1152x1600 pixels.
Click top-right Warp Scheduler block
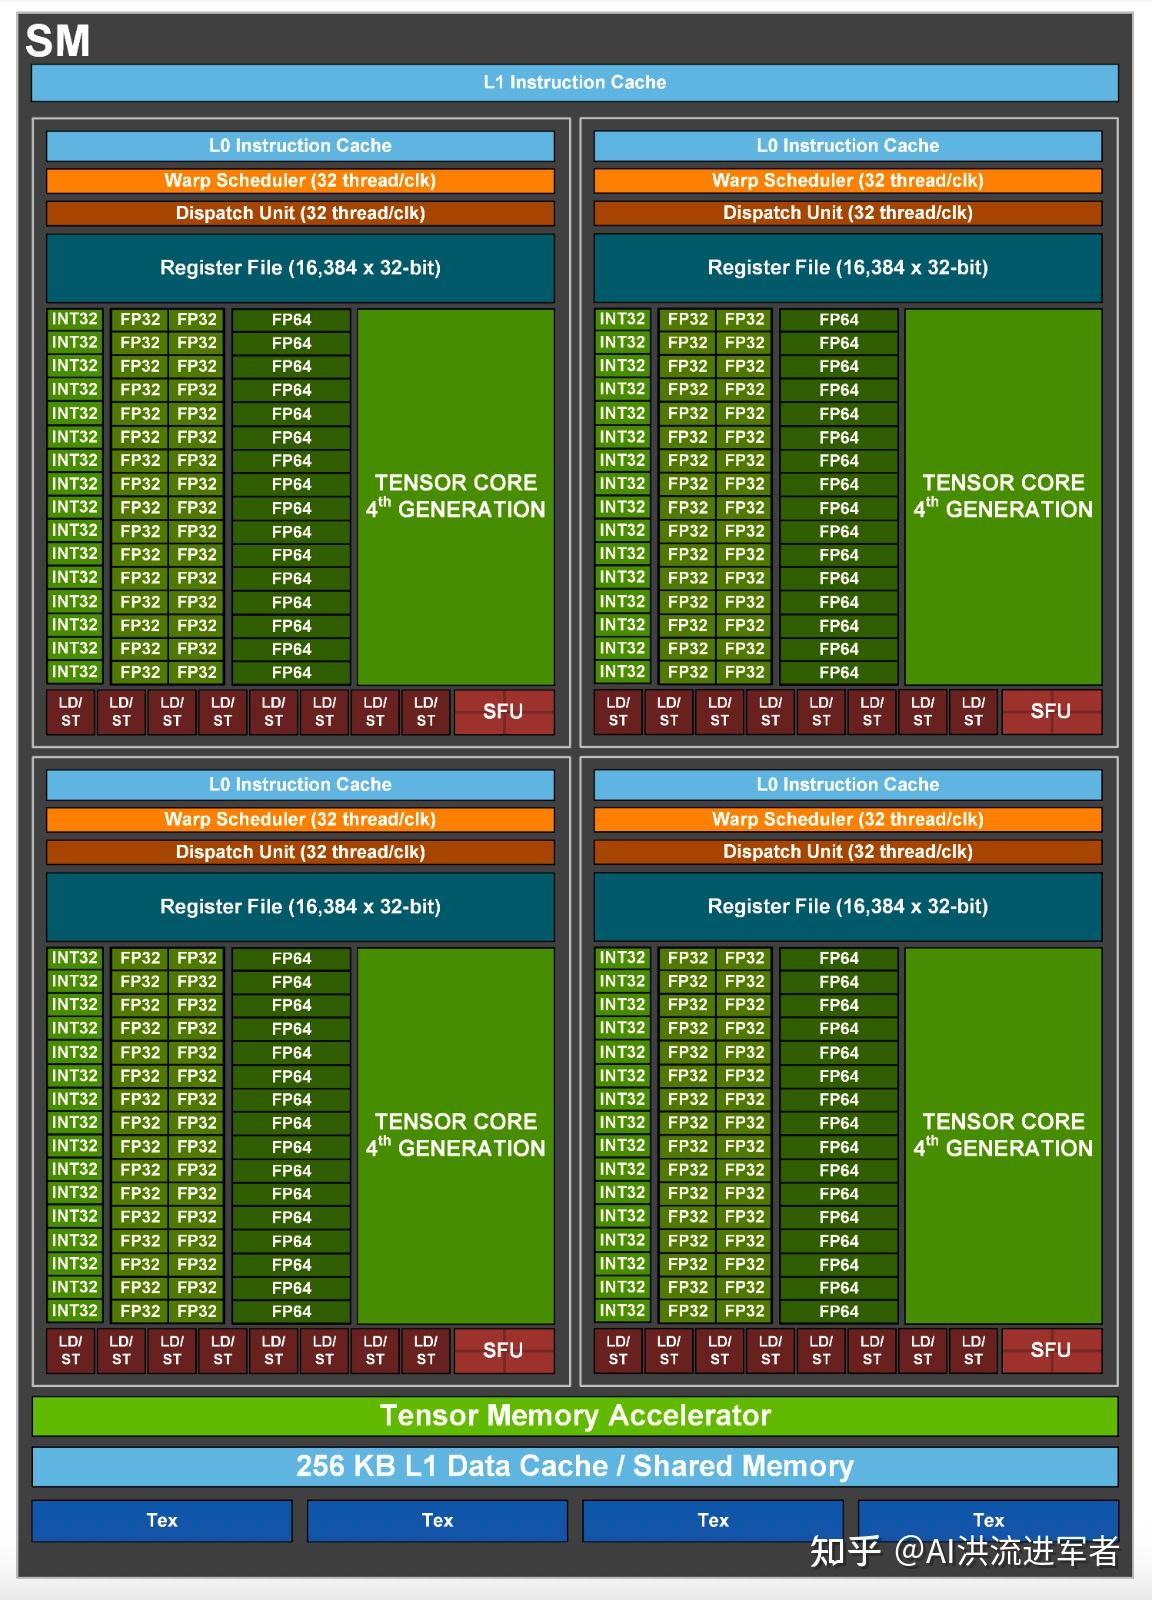(848, 181)
